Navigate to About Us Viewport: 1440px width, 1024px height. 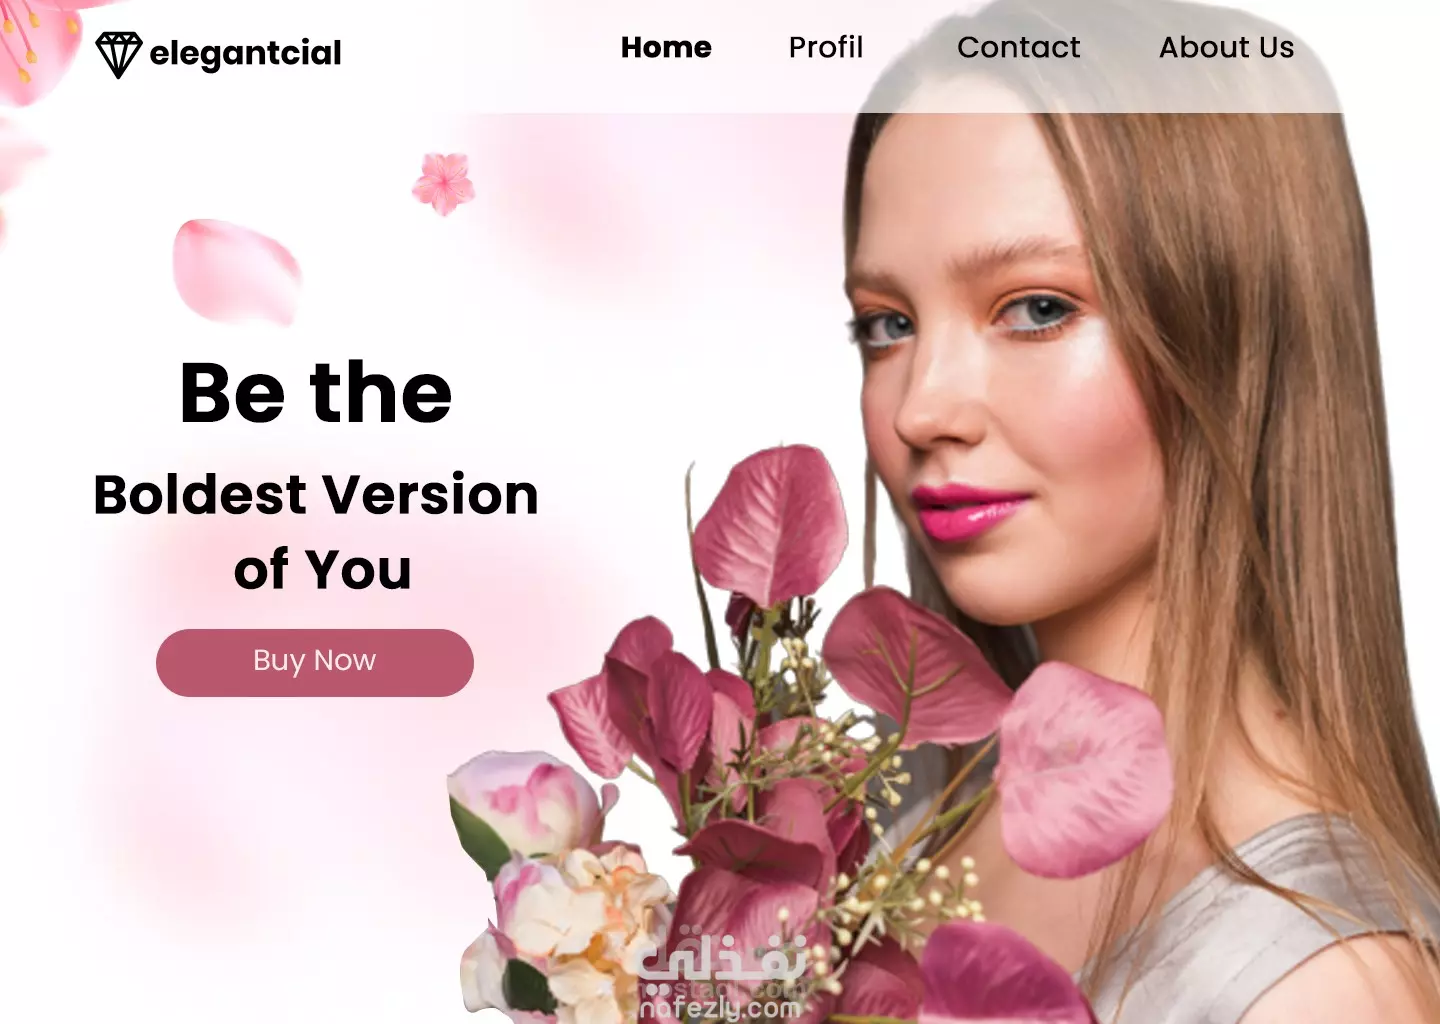pos(1226,47)
